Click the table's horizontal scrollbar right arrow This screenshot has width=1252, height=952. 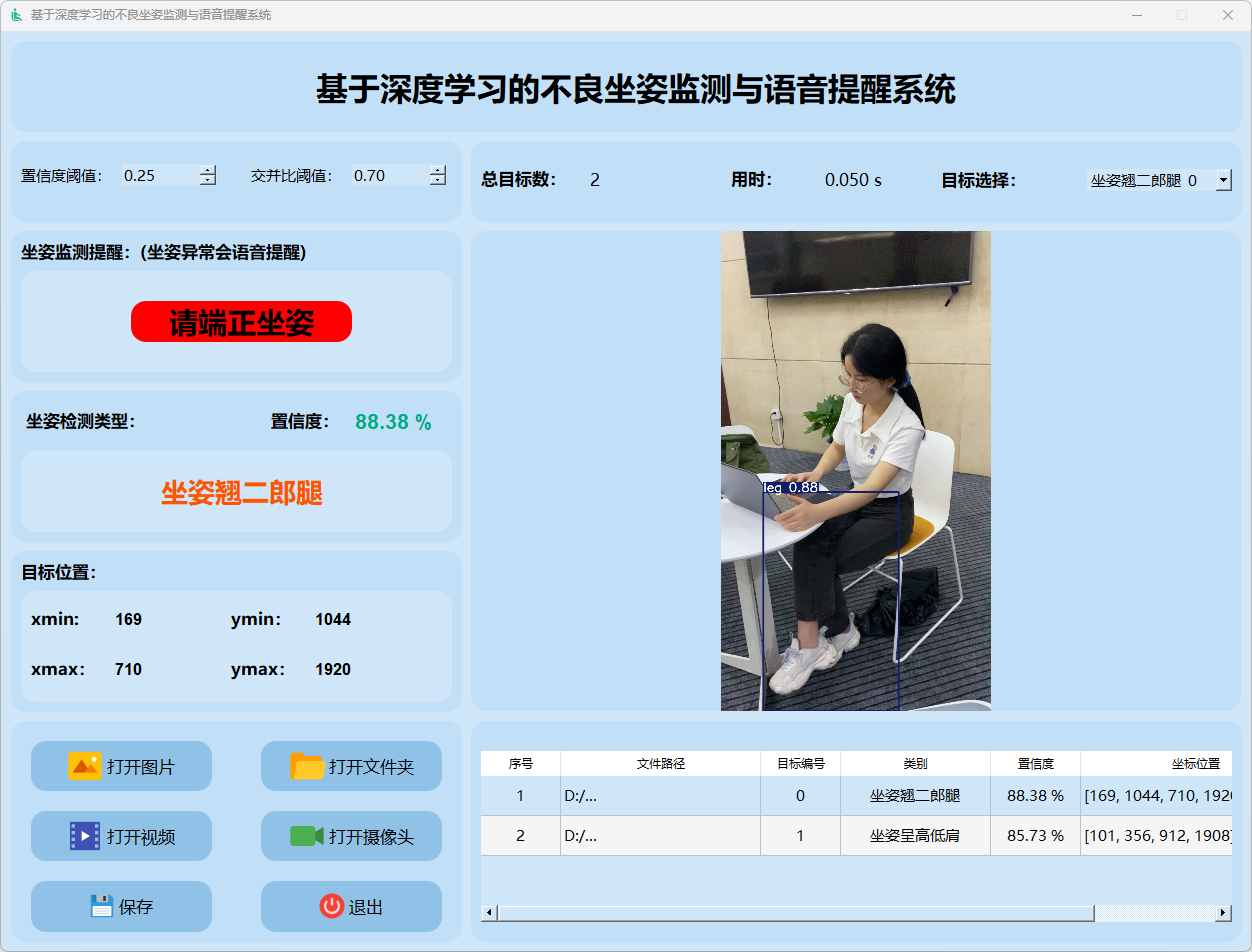pyautogui.click(x=1223, y=913)
